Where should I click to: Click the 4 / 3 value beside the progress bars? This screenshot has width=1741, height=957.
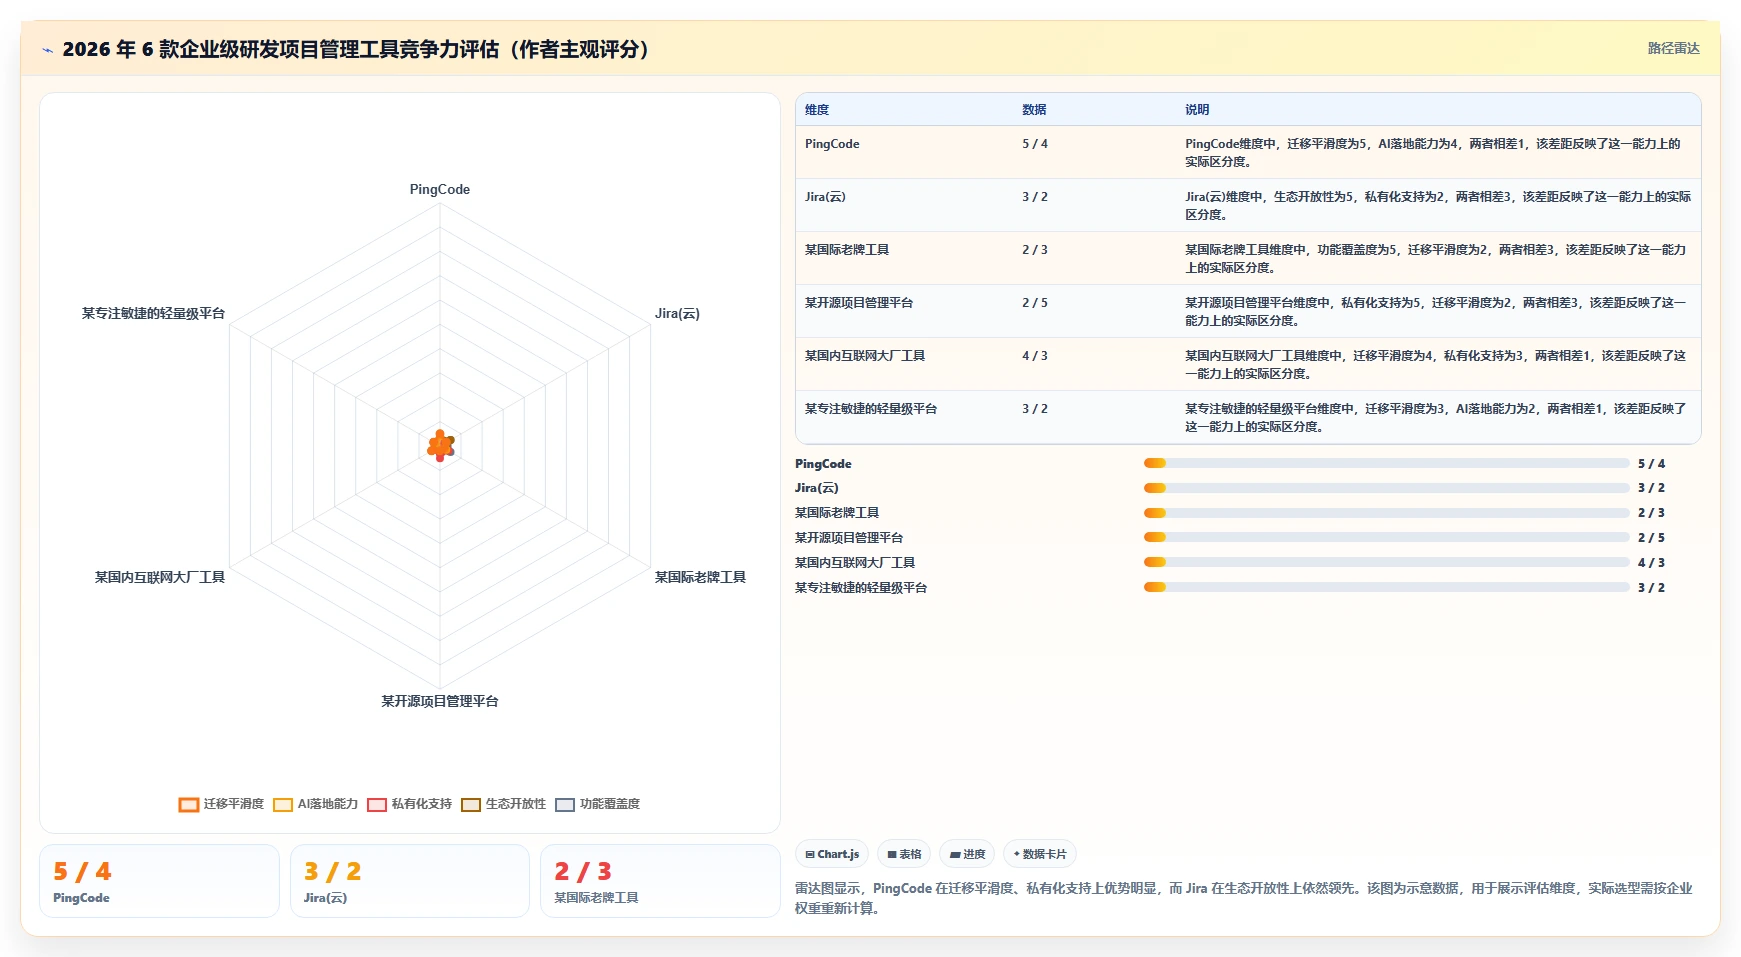click(1651, 563)
